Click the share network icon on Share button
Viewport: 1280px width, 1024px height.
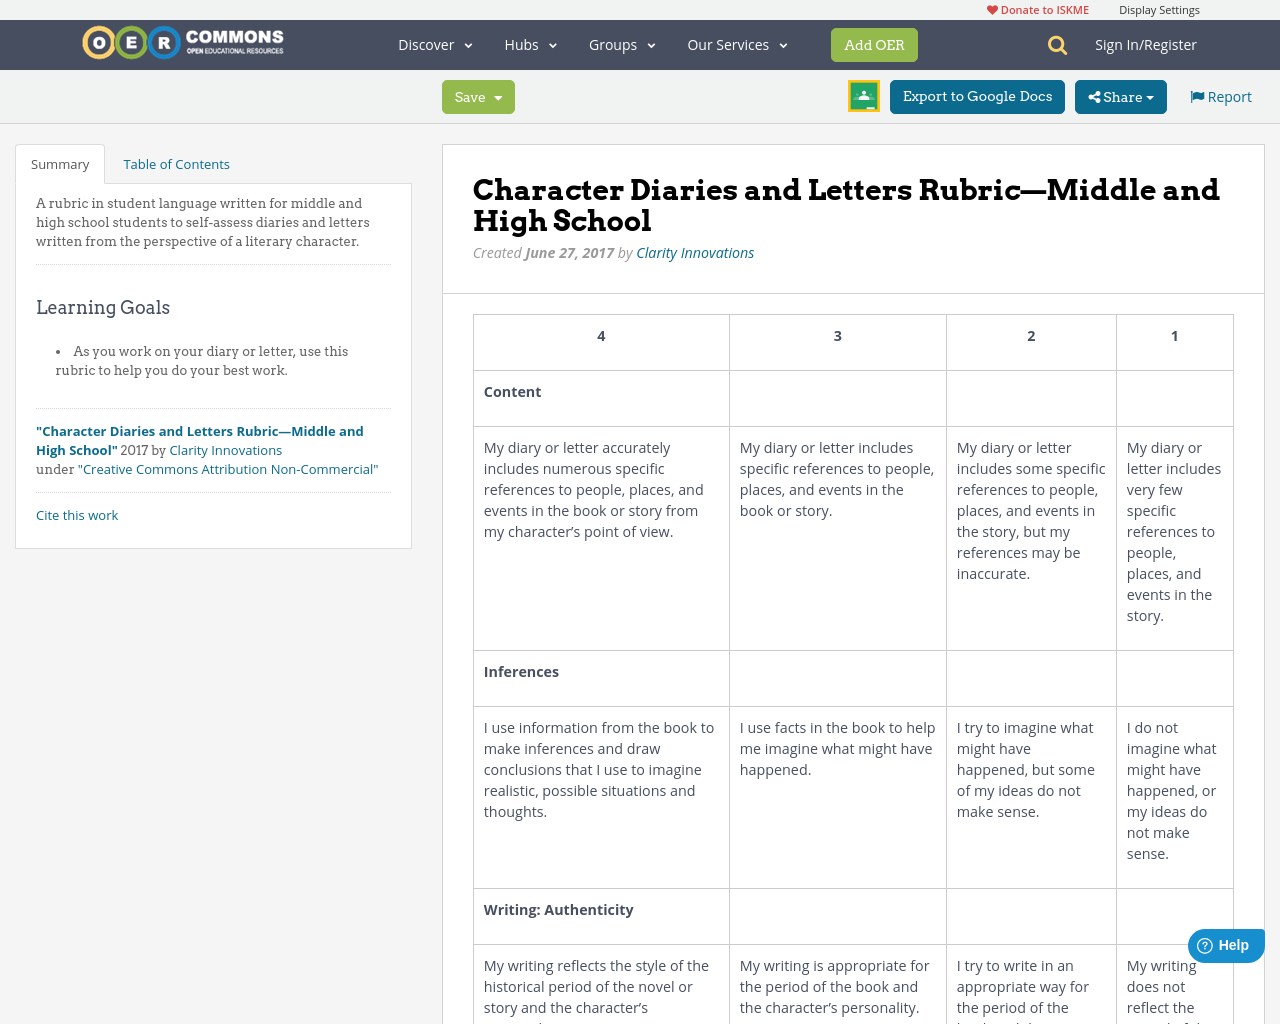pyautogui.click(x=1095, y=96)
